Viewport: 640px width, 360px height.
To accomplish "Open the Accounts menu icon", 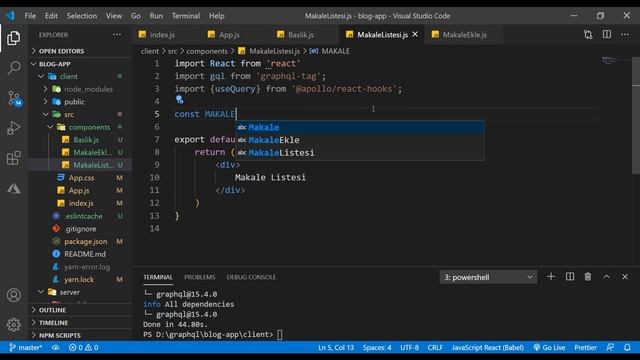I will [13, 295].
